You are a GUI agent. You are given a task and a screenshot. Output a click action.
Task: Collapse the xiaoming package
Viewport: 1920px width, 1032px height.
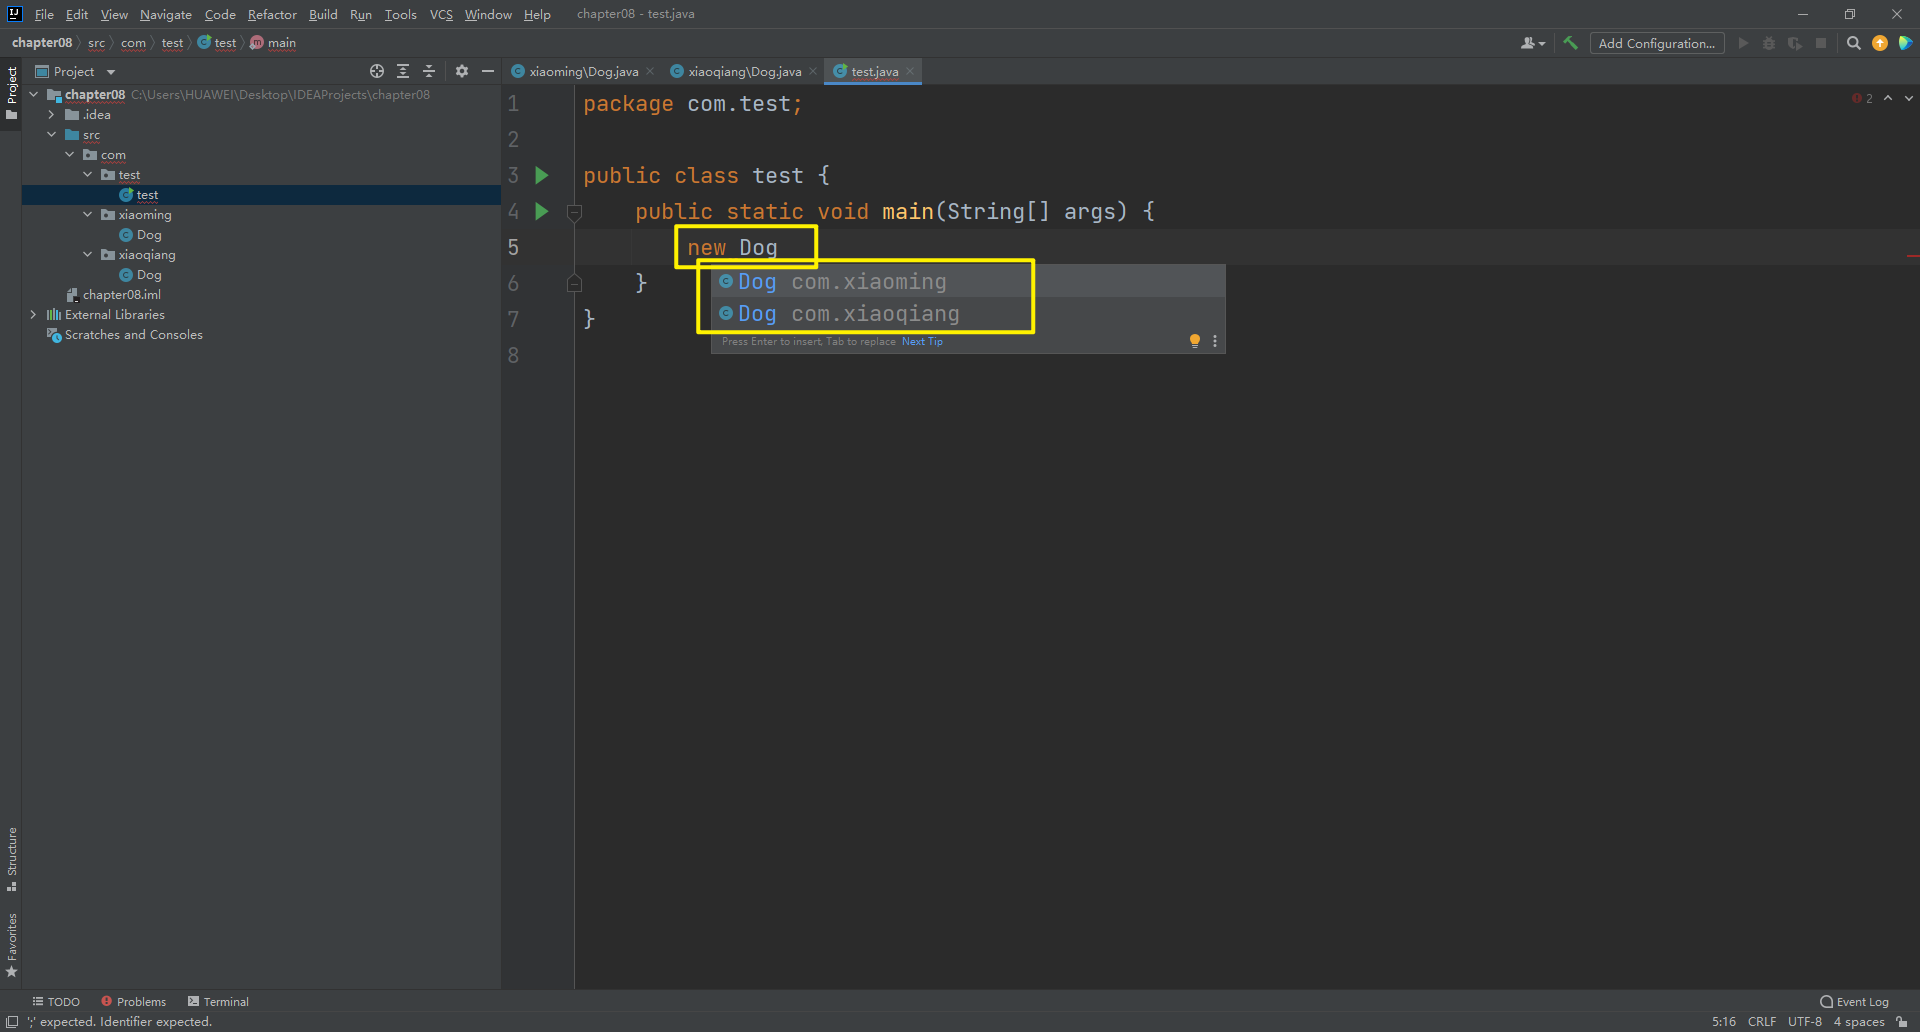point(88,214)
